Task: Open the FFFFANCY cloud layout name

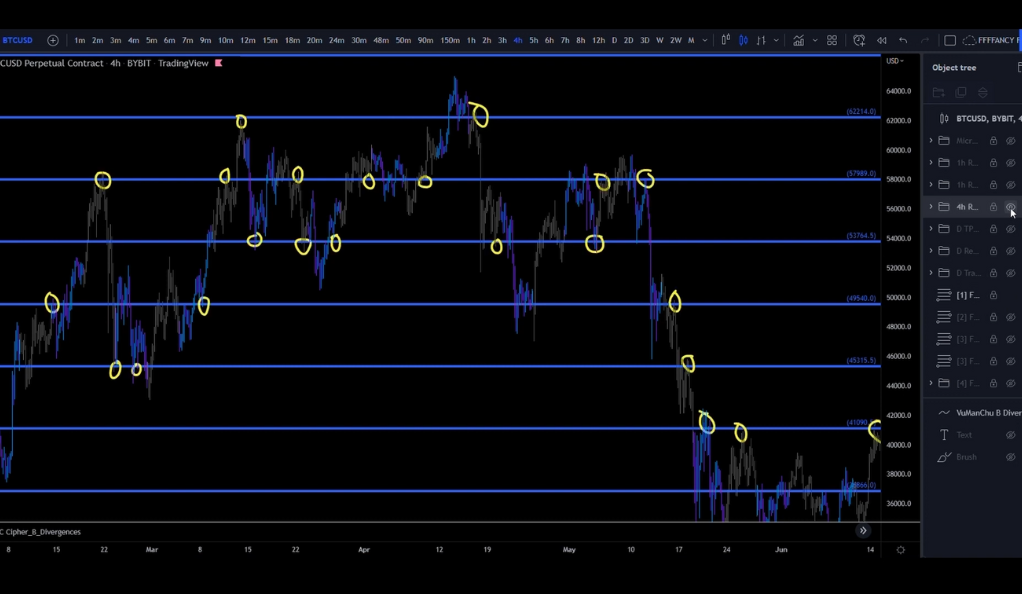Action: 992,40
